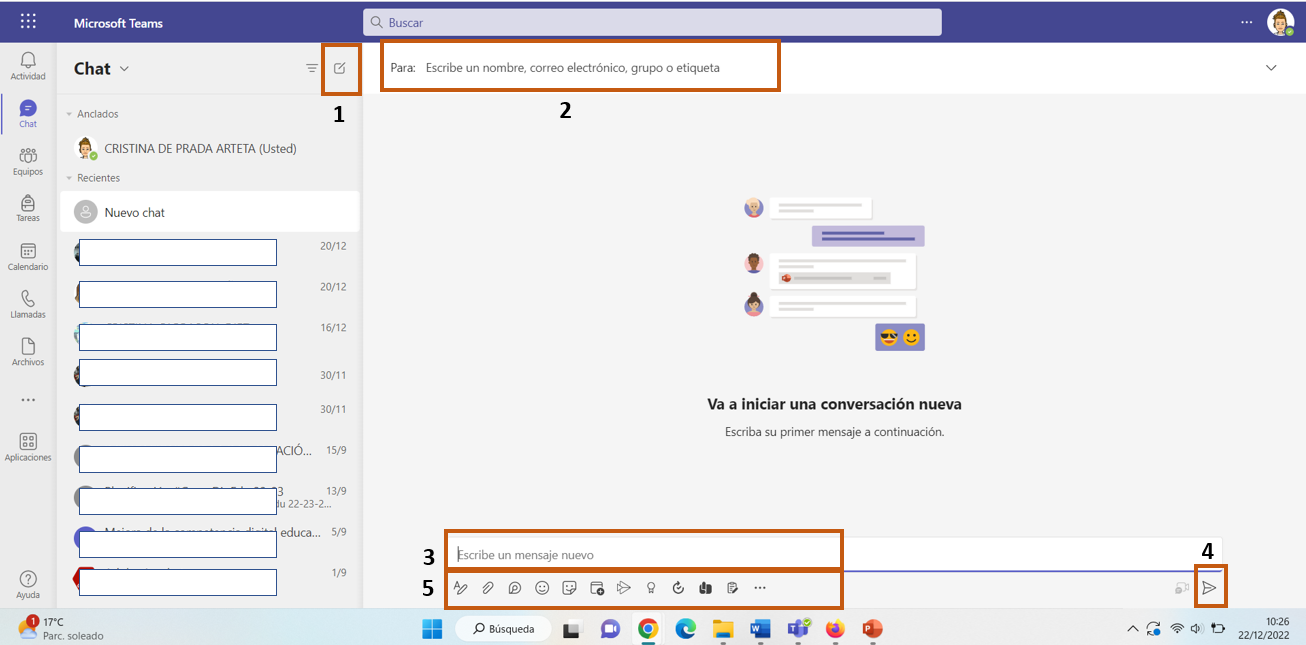Open Archivos in the sidebar

pos(28,352)
